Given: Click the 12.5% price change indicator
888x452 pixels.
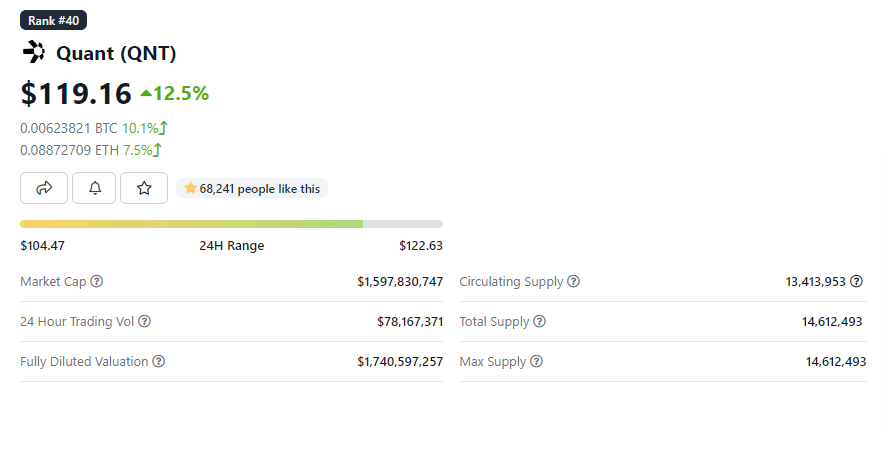Looking at the screenshot, I should click(175, 94).
